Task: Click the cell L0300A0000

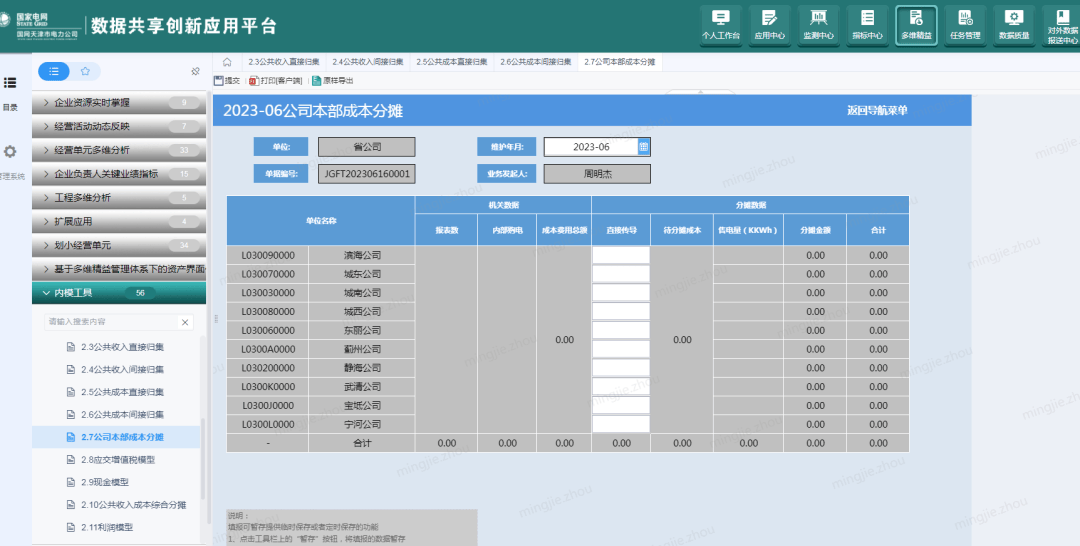Action: [x=268, y=349]
